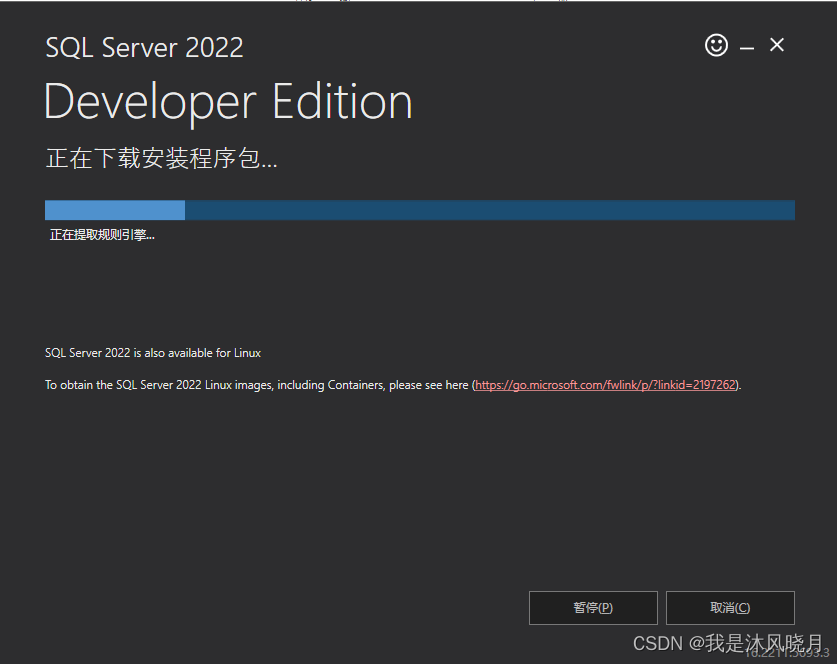Click the filled portion of the progress bar

(115, 210)
